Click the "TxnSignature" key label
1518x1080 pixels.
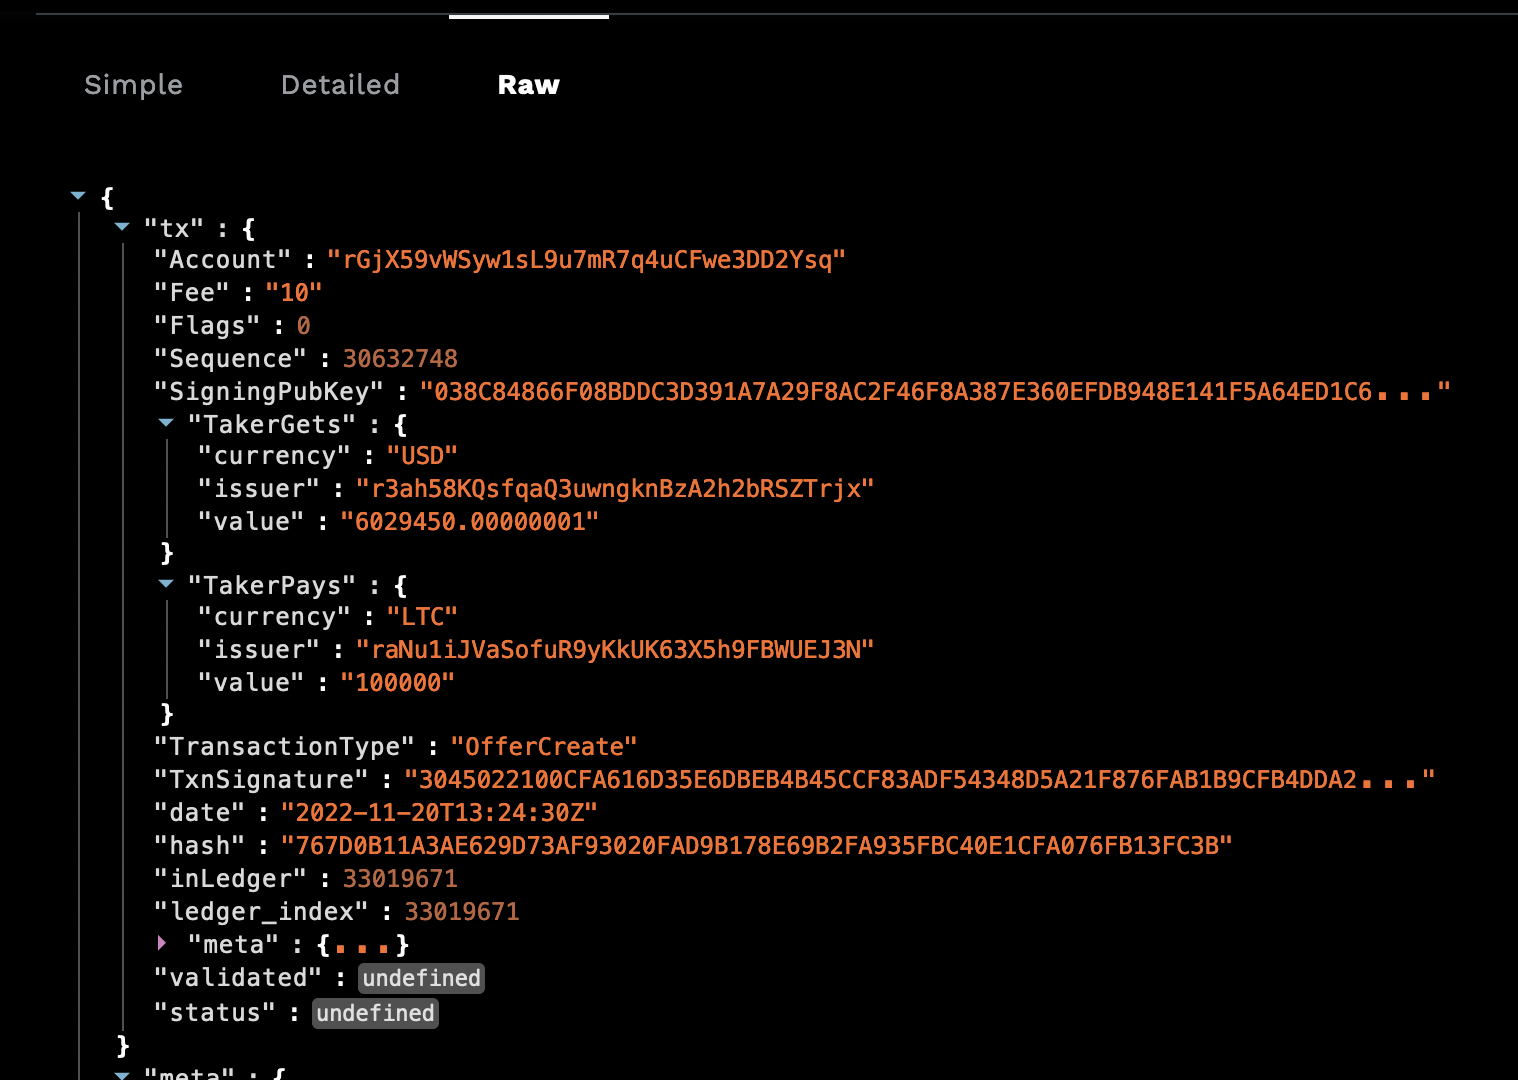(261, 780)
